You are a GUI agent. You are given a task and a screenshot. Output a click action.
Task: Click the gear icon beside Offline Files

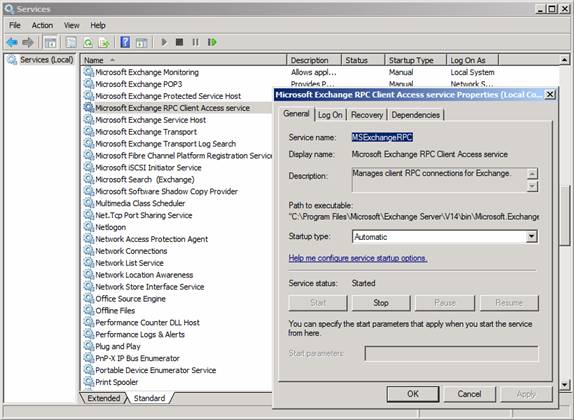[x=88, y=311]
